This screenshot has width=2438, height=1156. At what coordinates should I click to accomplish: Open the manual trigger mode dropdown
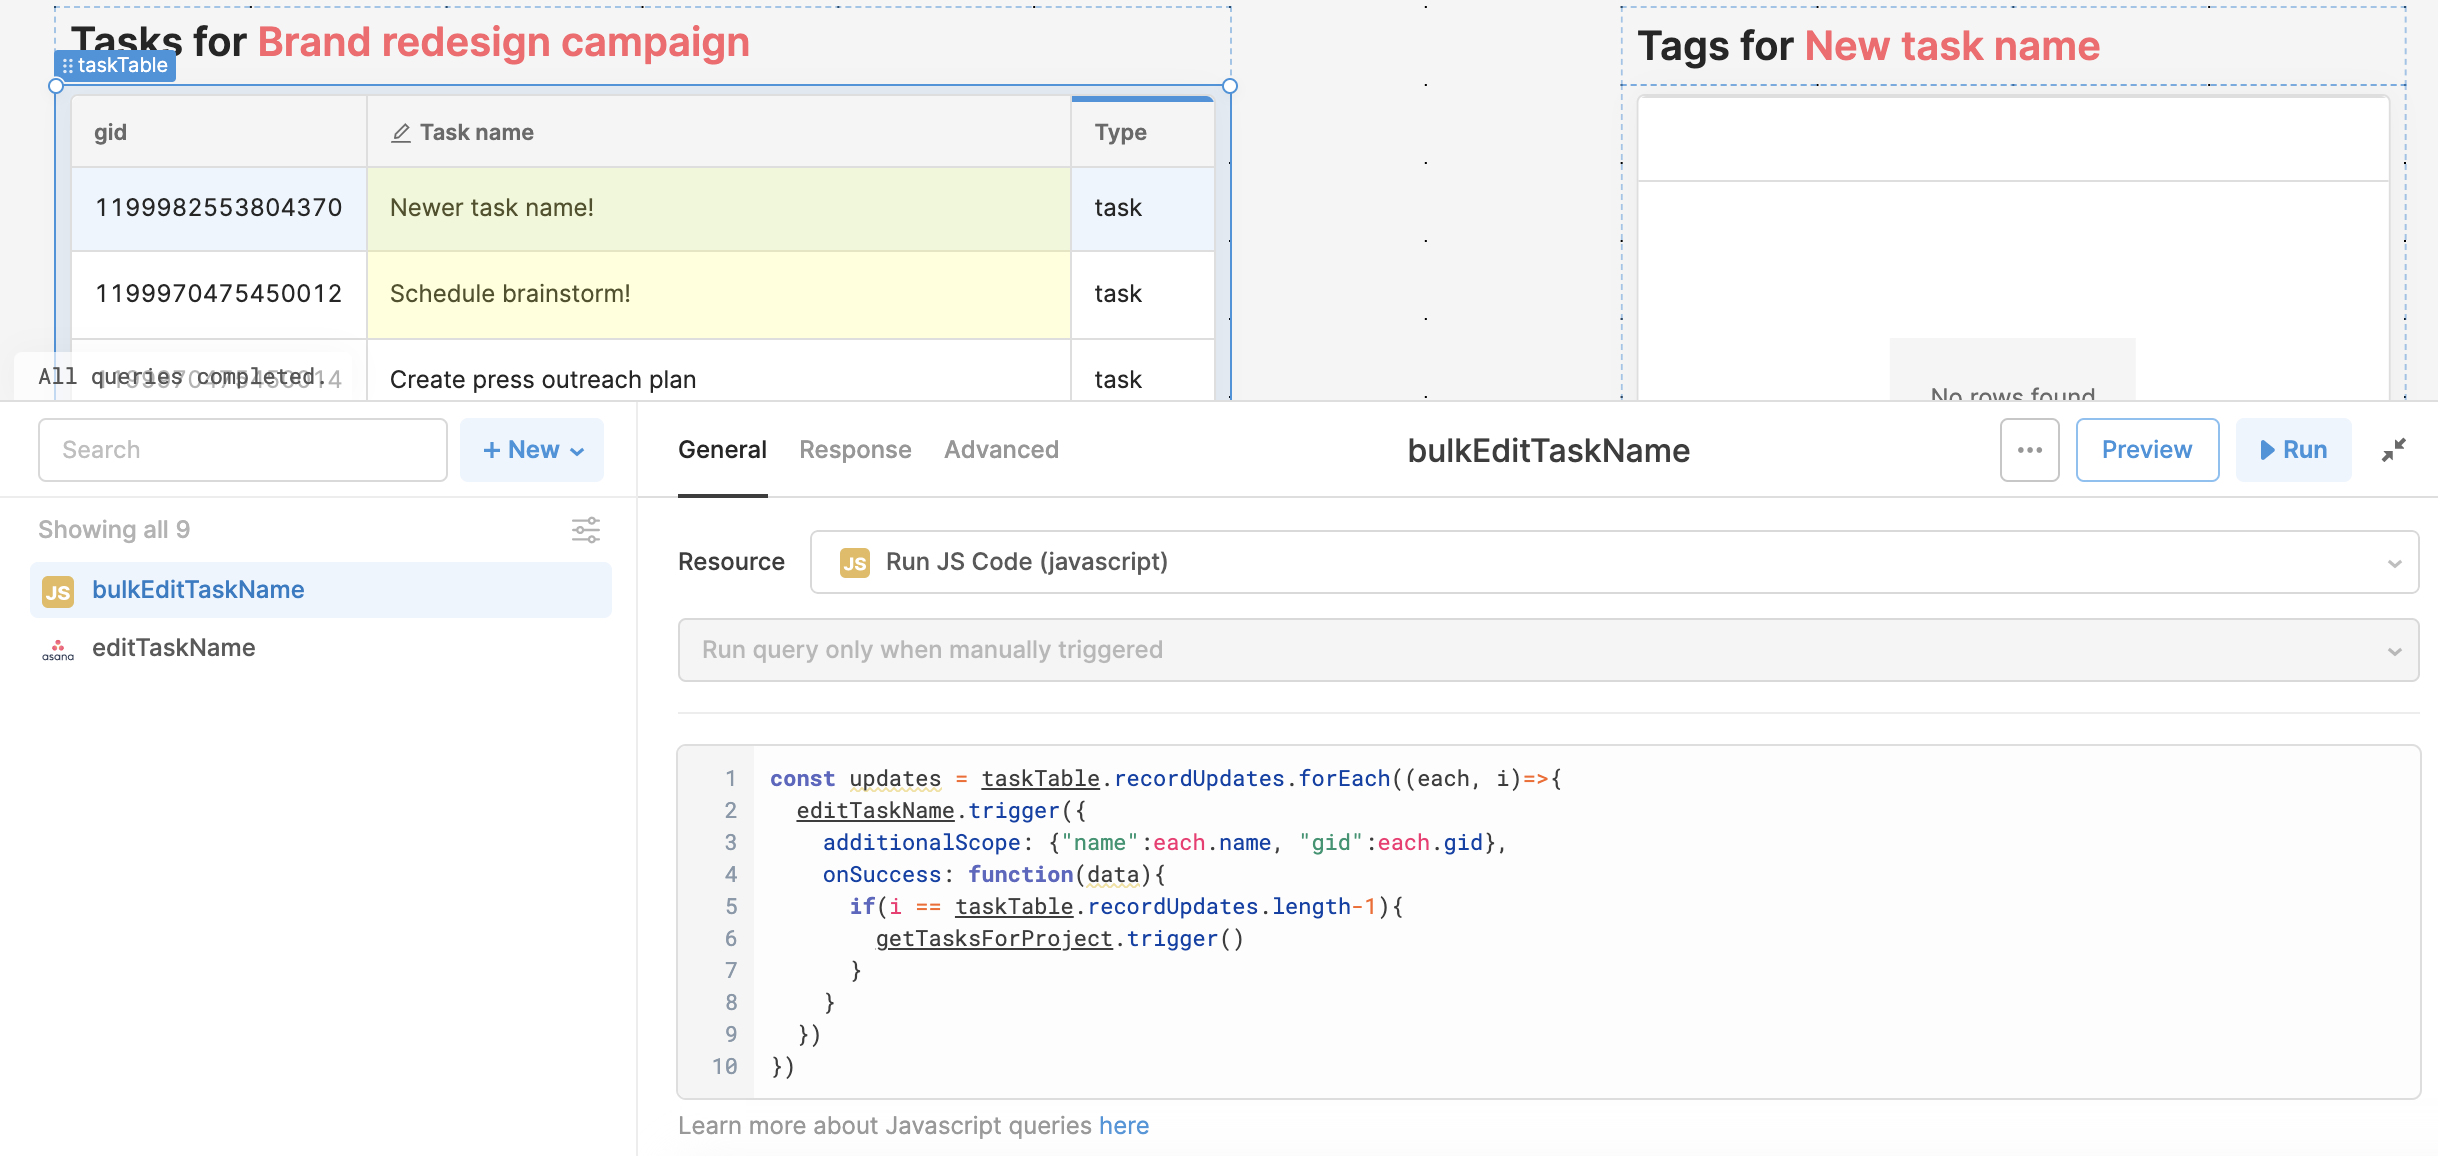coord(1548,650)
